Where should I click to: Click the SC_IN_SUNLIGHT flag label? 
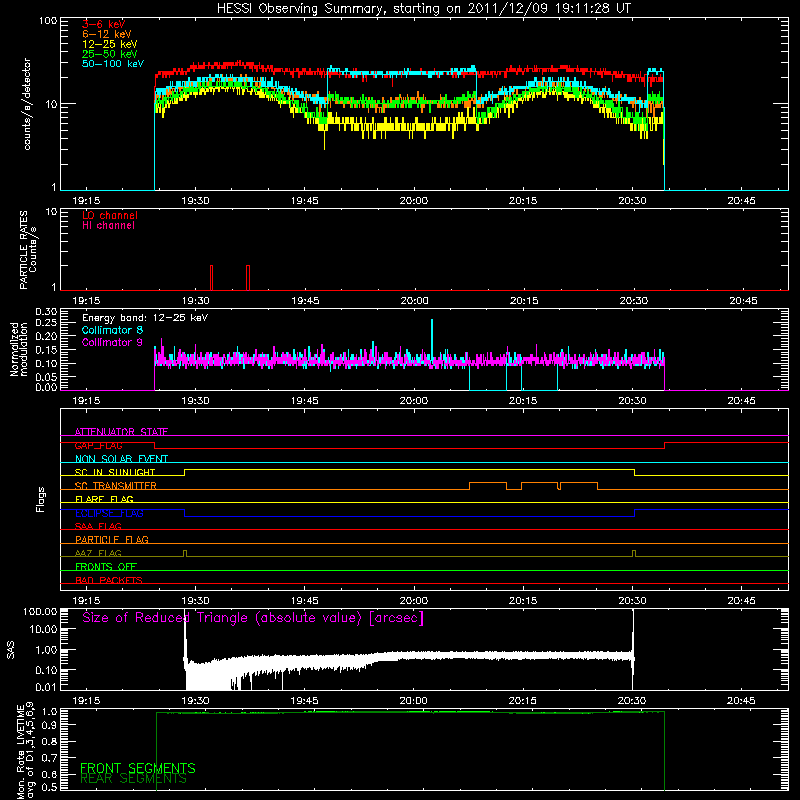click(115, 472)
